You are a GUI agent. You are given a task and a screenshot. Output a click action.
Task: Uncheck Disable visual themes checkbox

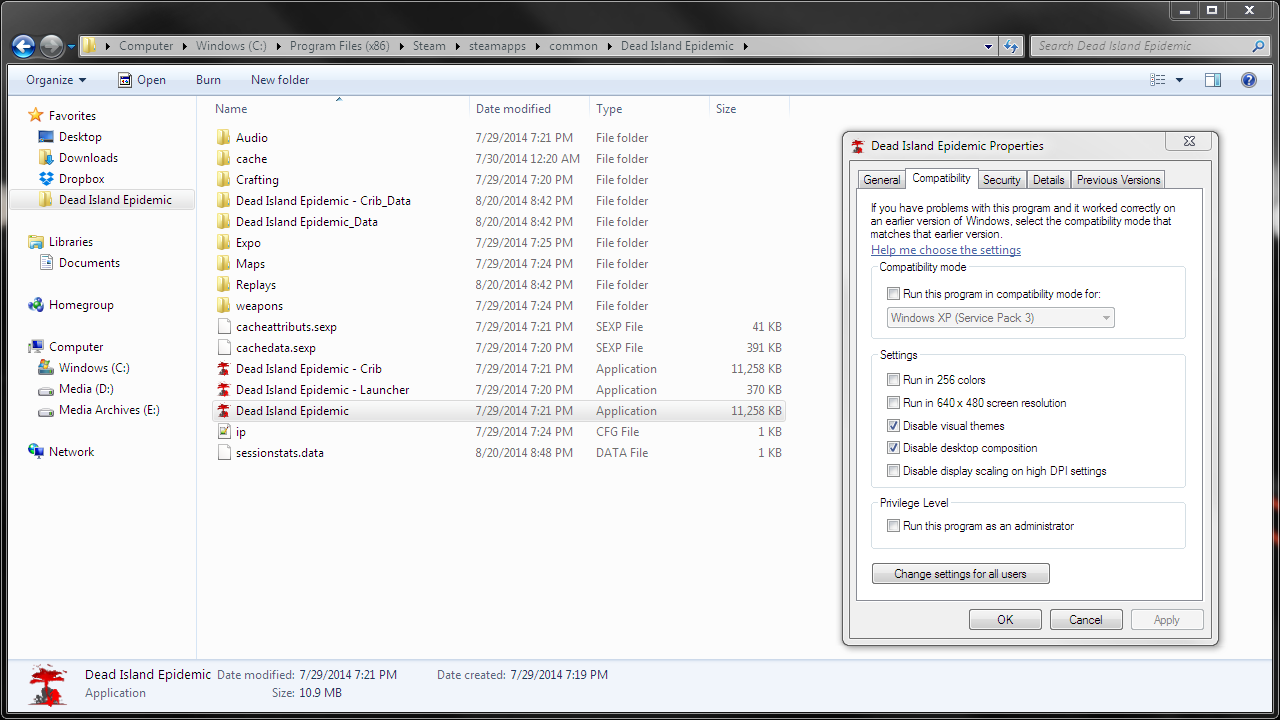pyautogui.click(x=894, y=426)
